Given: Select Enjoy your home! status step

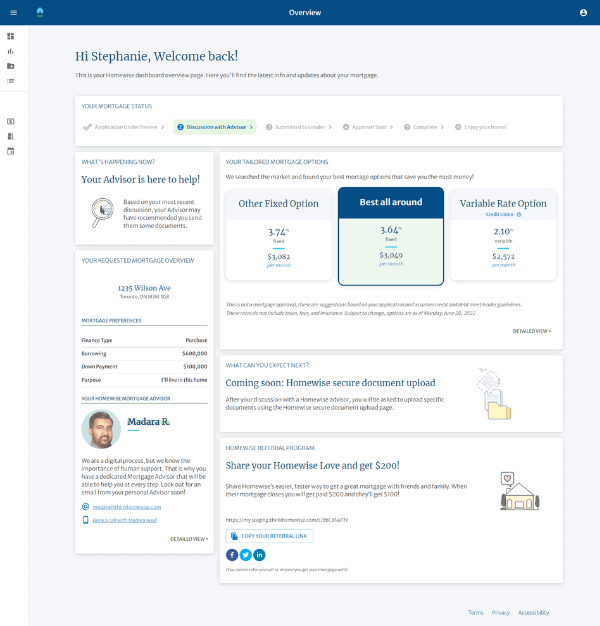Looking at the screenshot, I should click(x=481, y=127).
